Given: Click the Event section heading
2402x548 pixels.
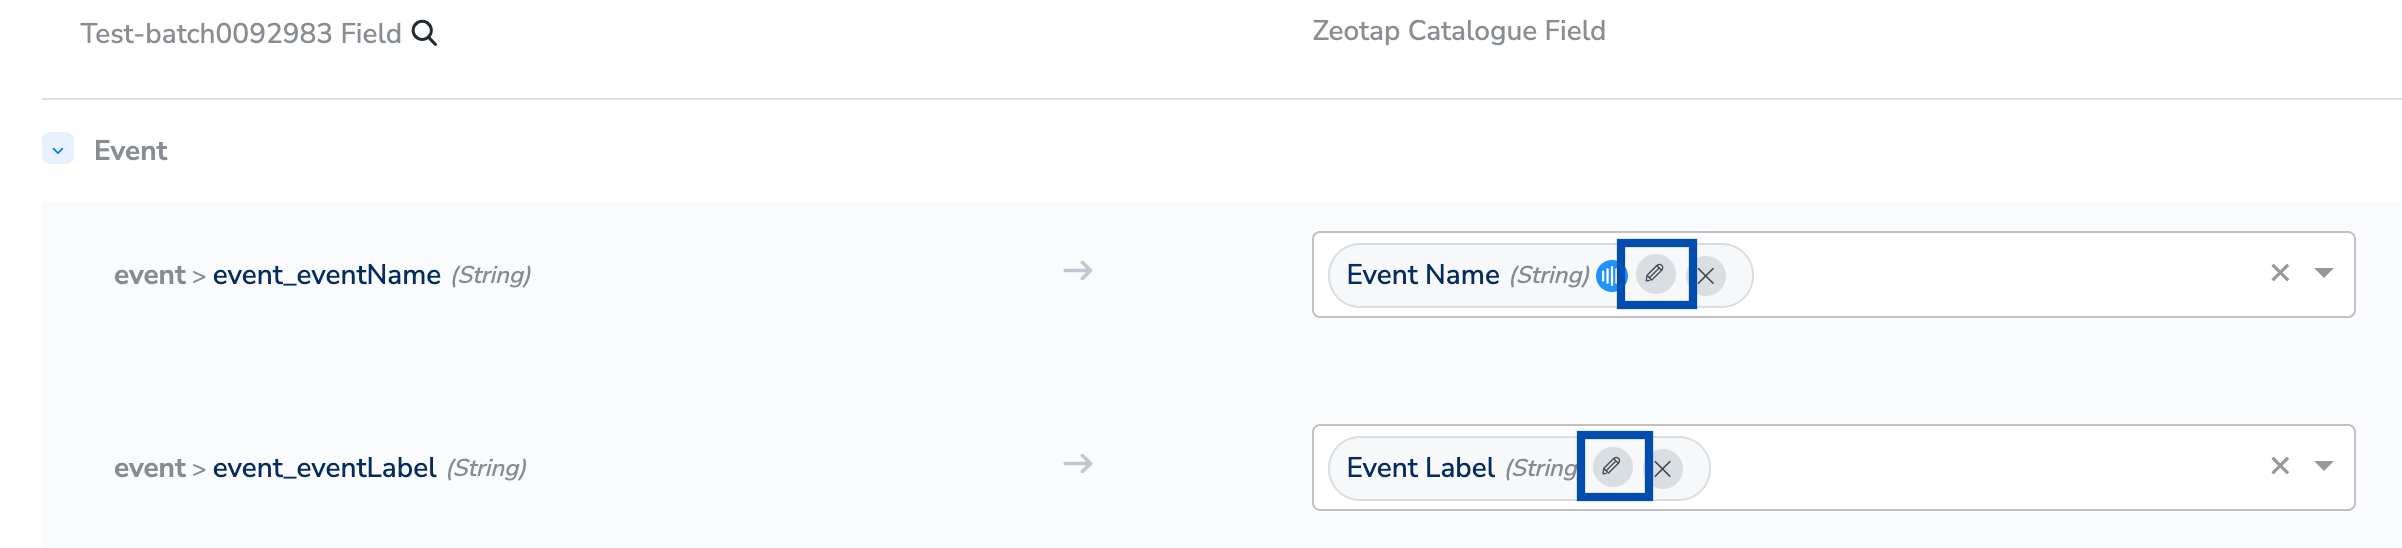Looking at the screenshot, I should (130, 151).
